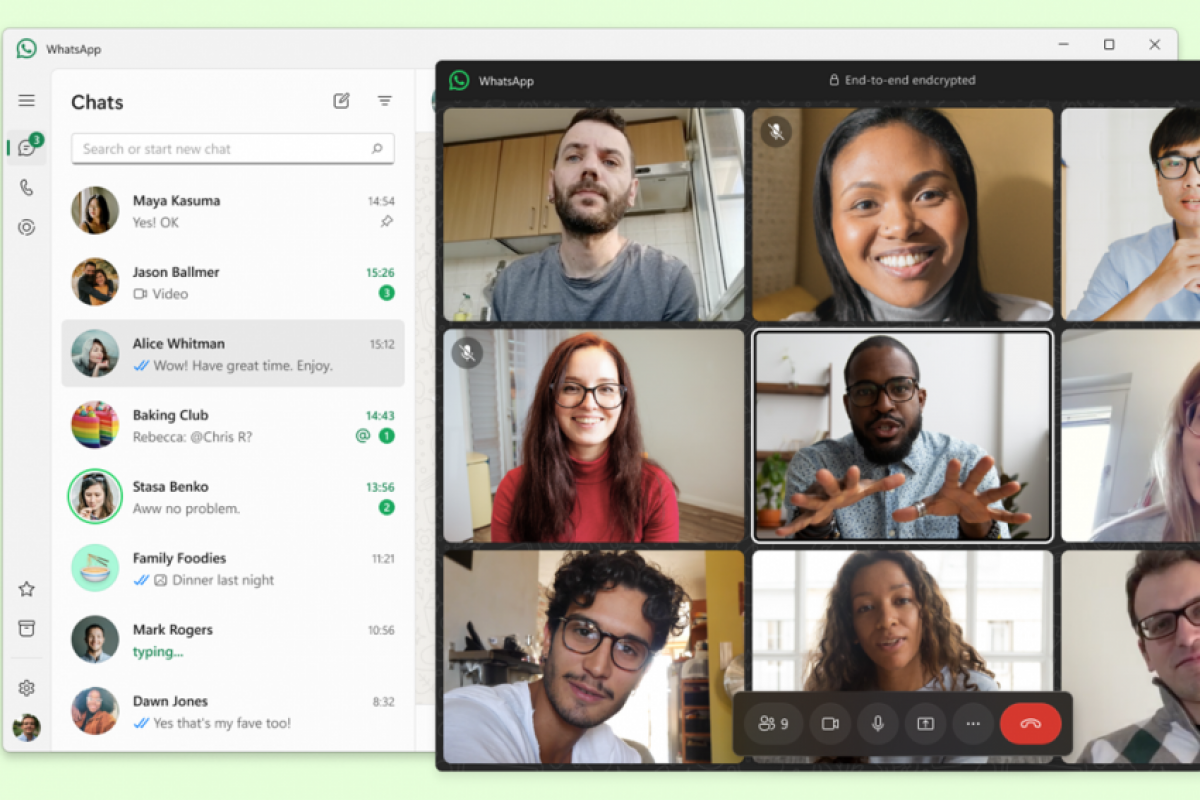1200x800 pixels.
Task: Open Starred messages in the sidebar
Action: (x=27, y=589)
